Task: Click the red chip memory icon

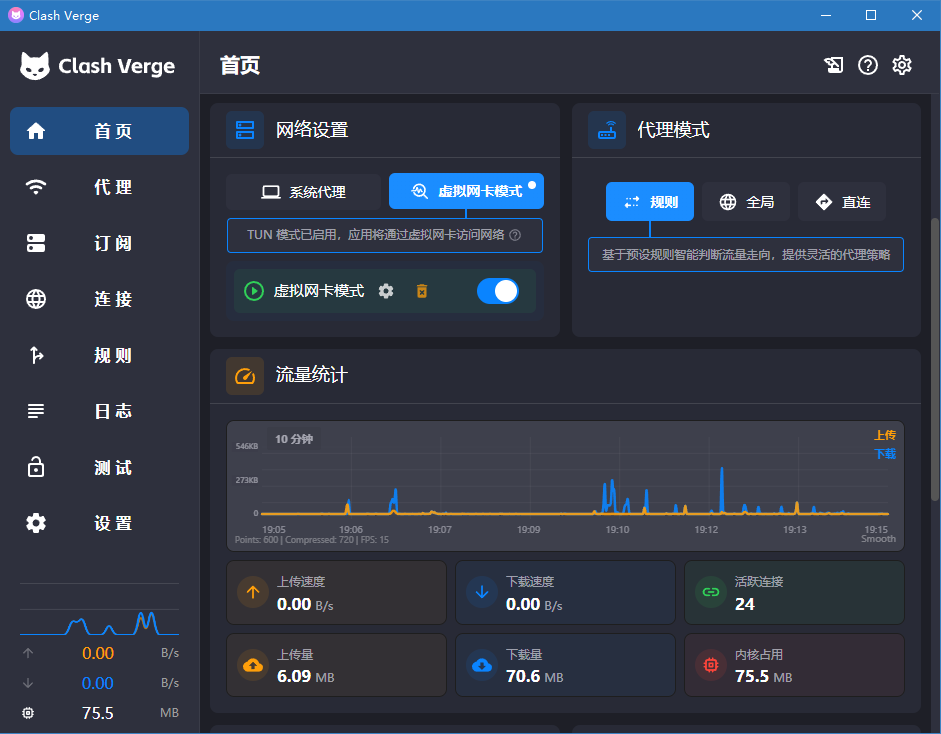Action: coord(711,665)
